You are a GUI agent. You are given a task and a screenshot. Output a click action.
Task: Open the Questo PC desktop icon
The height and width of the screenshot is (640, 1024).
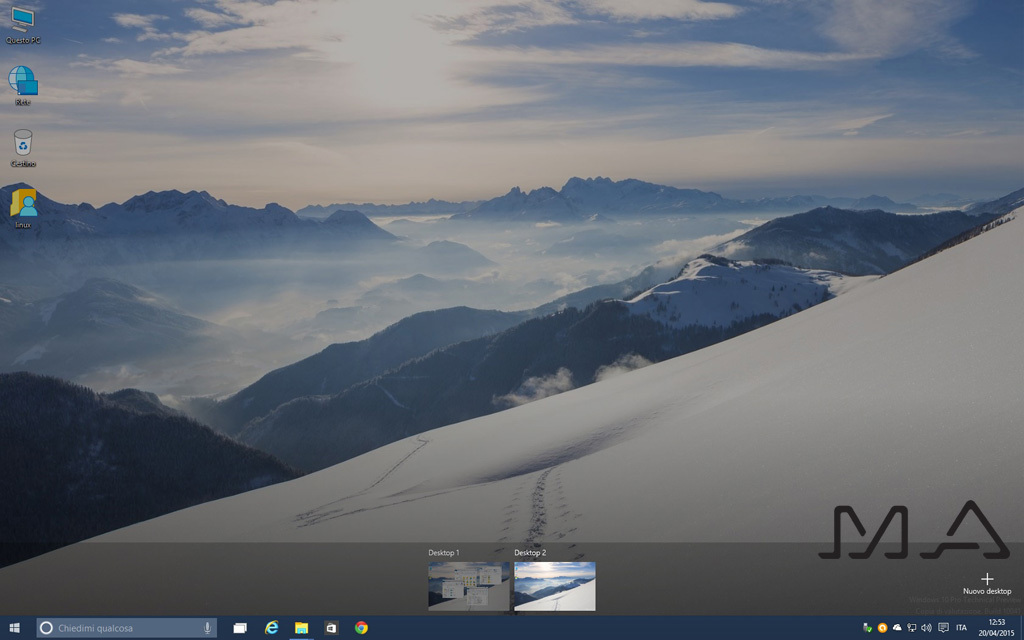pyautogui.click(x=23, y=25)
